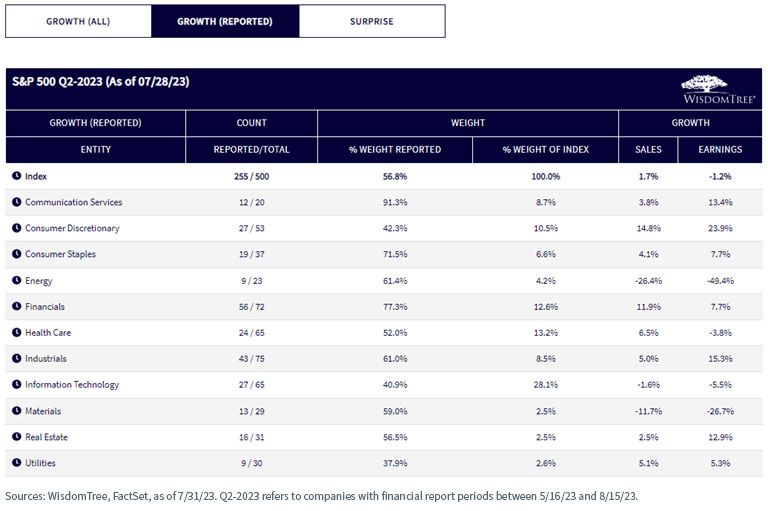This screenshot has width=768, height=511.
Task: Click the WisdomTree logo
Action: 718,89
